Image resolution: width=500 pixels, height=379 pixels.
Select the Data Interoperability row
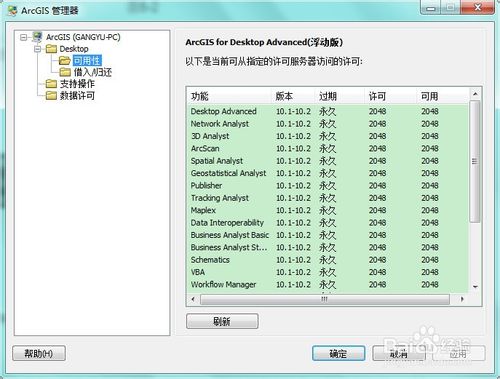click(328, 223)
